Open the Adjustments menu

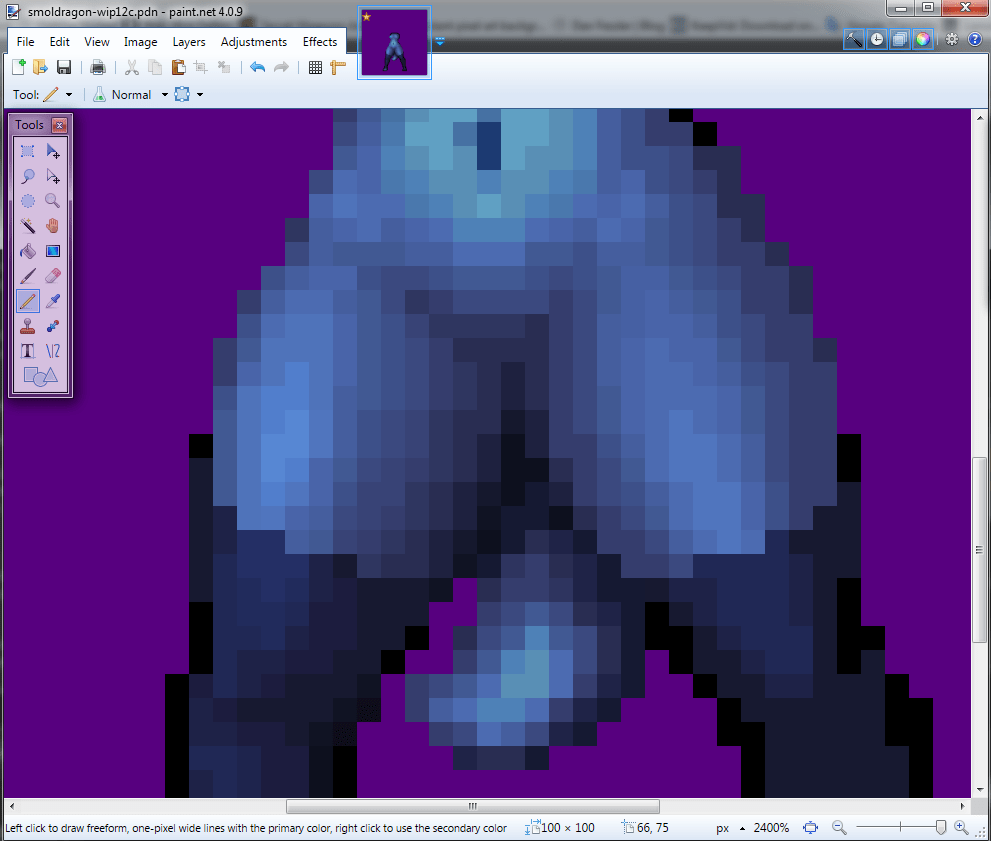[254, 42]
